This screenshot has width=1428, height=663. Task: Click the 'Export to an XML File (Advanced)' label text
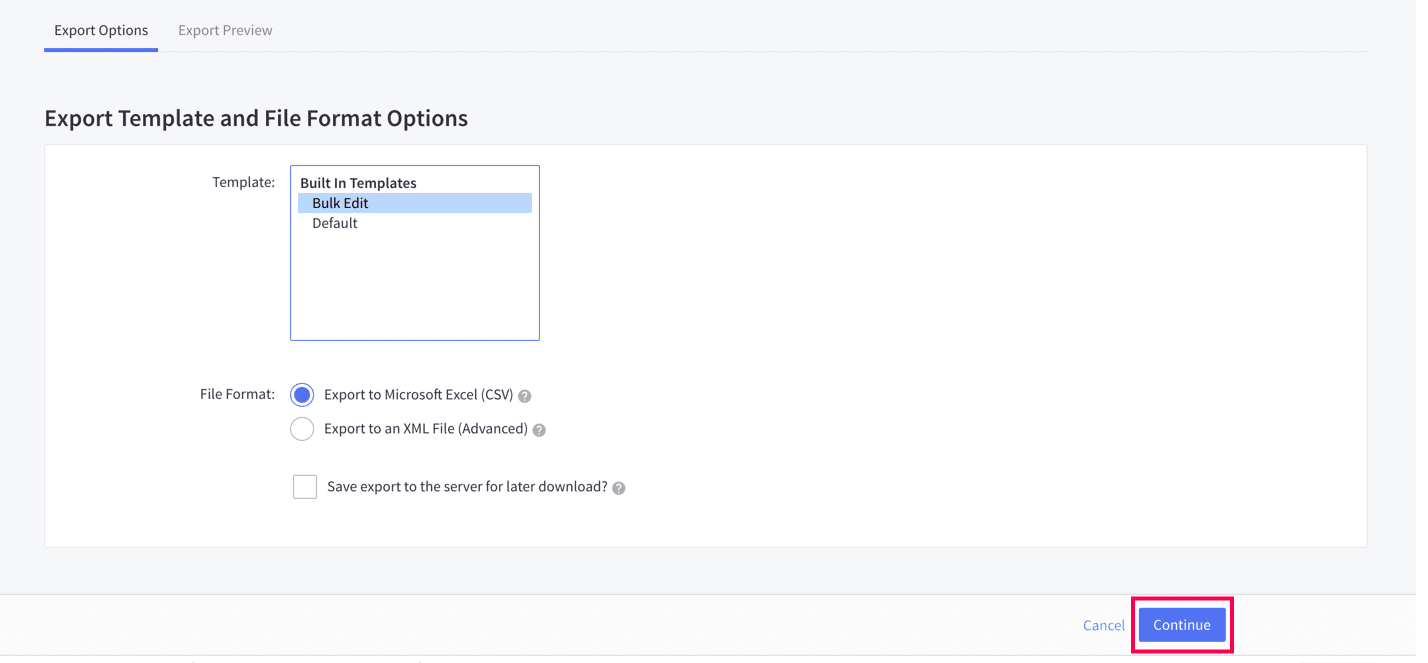point(425,429)
